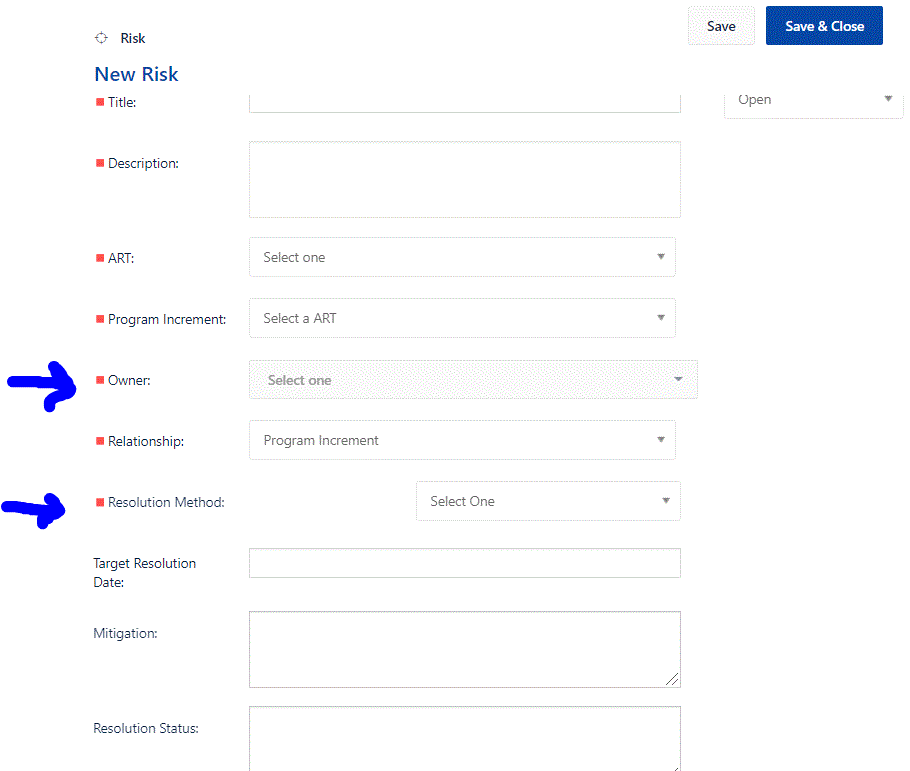The image size is (910, 771).
Task: Focus the Description text area
Action: tap(464, 180)
